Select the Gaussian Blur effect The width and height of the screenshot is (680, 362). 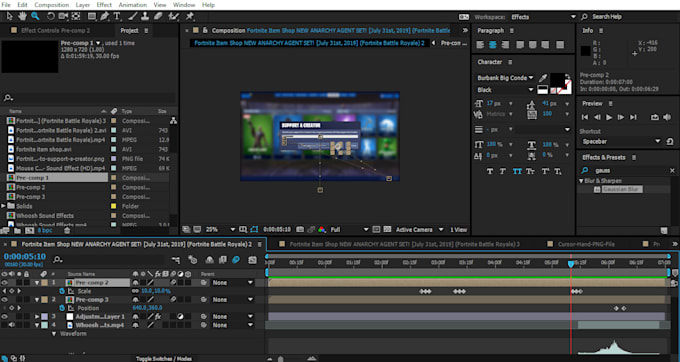pos(621,189)
